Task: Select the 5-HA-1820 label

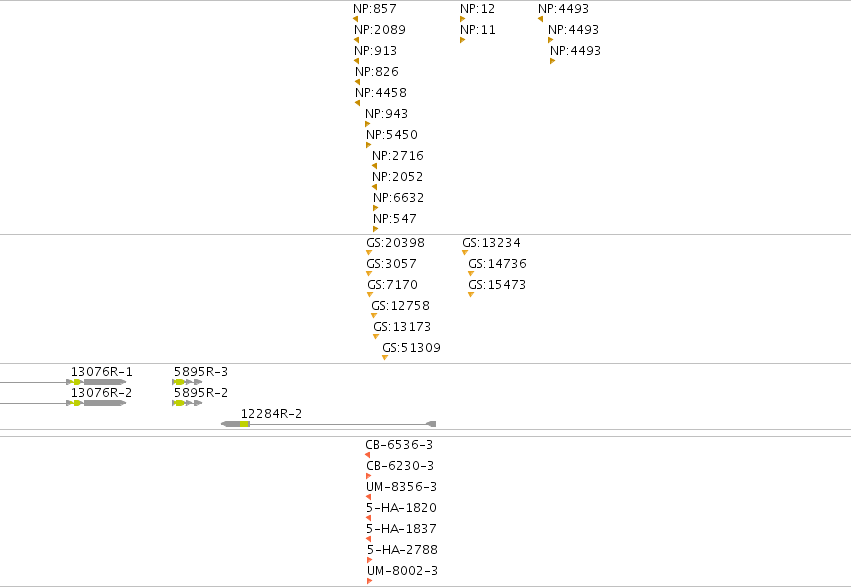Action: (x=401, y=508)
